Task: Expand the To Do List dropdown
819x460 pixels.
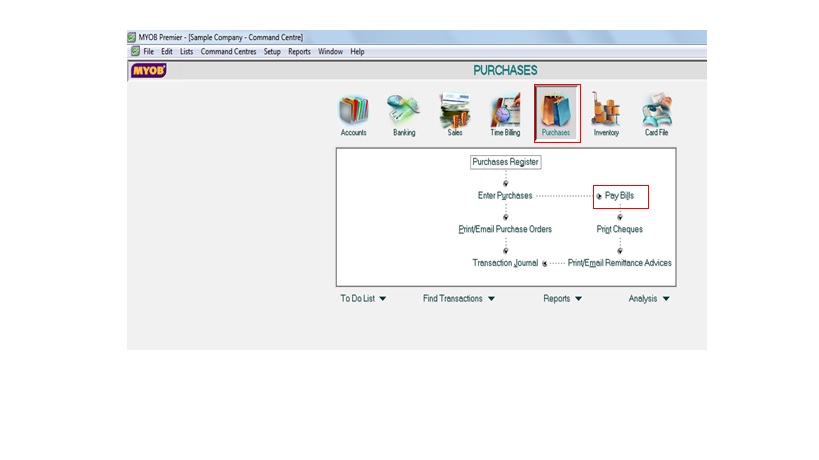Action: pos(363,298)
